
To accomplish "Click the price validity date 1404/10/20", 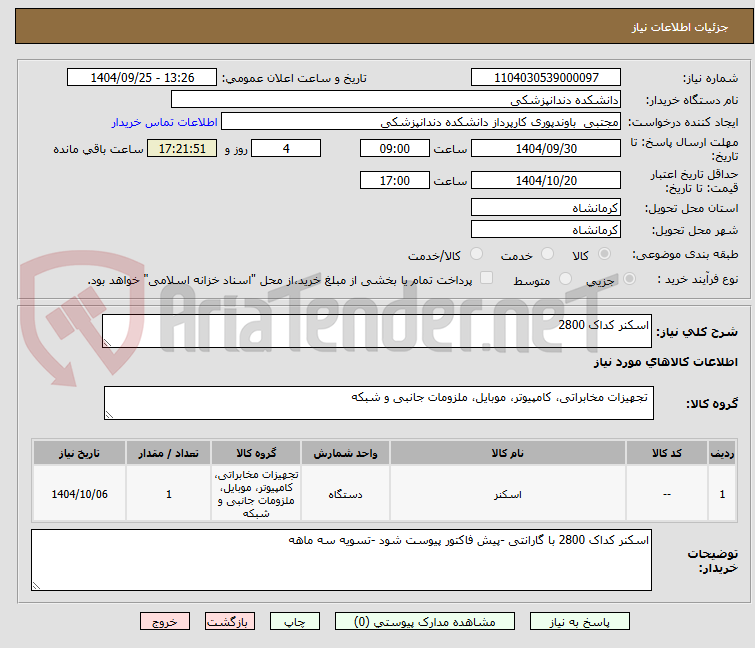I will coord(546,181).
